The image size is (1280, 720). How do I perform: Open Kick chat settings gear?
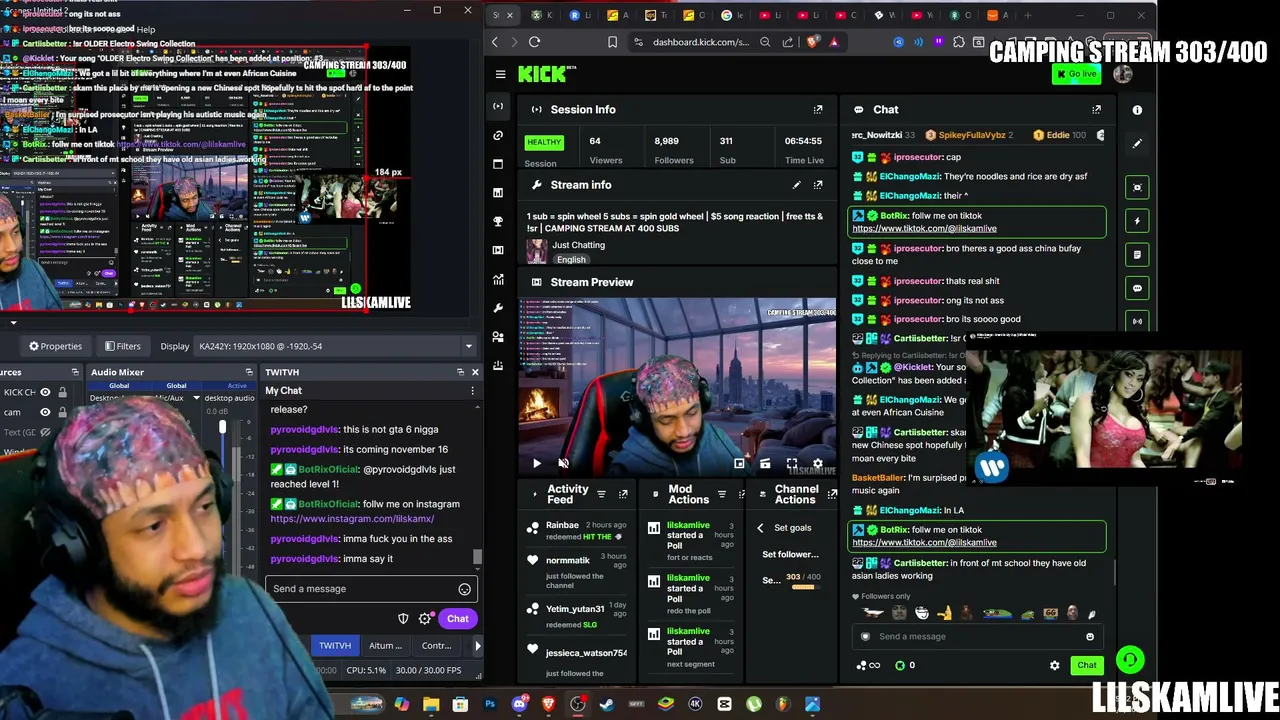point(1054,665)
